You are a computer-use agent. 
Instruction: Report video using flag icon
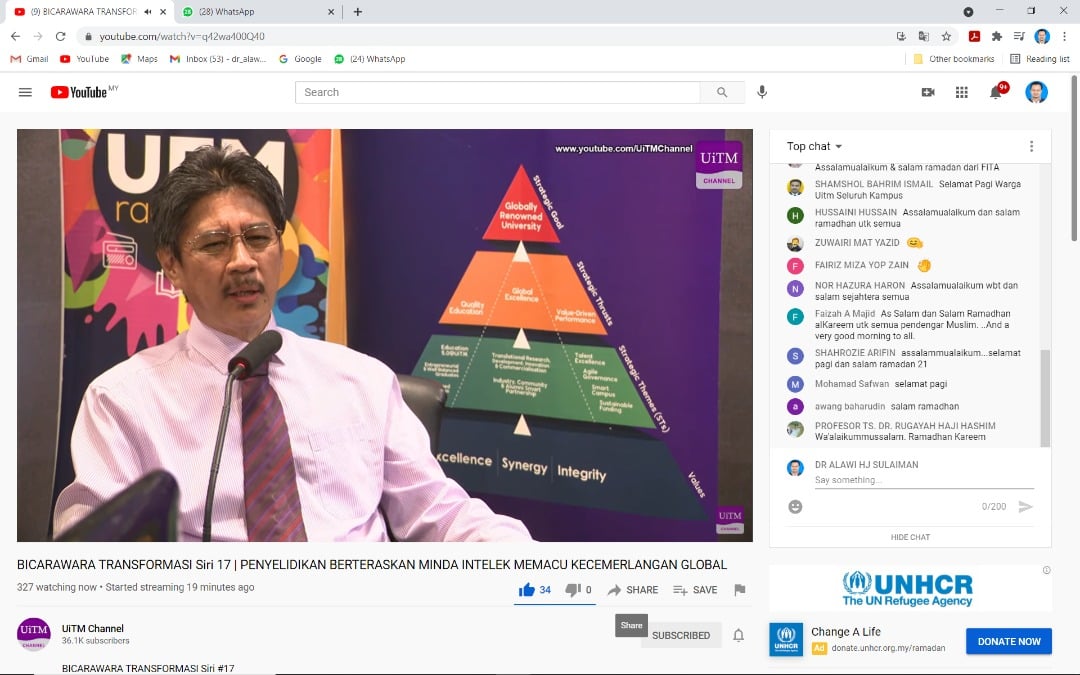[740, 590]
